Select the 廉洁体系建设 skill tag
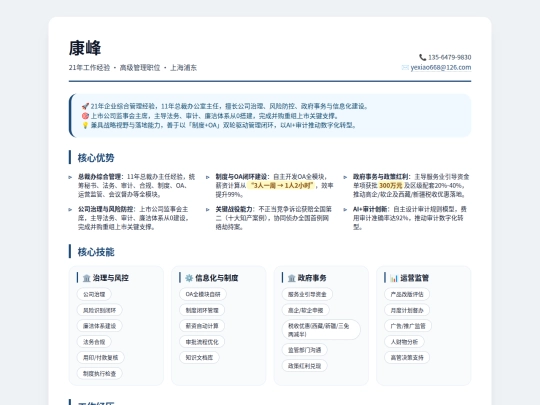Image resolution: width=540 pixels, height=405 pixels. [x=100, y=326]
